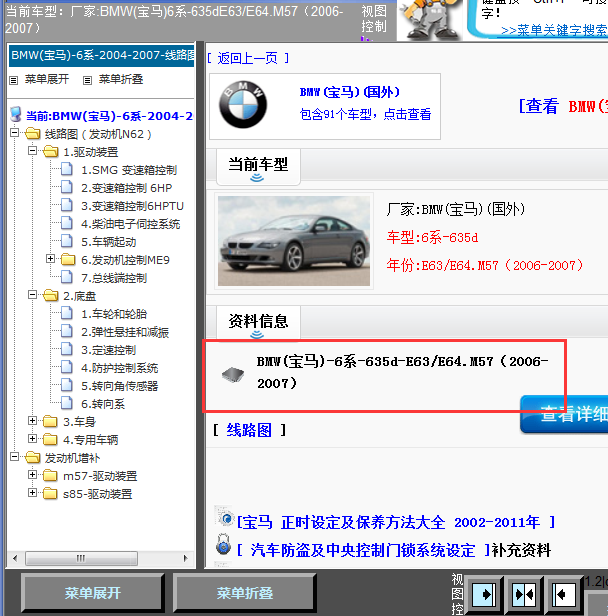This screenshot has height=616, width=608.
Task: Expand the s85-驱动装置 folder
Action: point(33,493)
